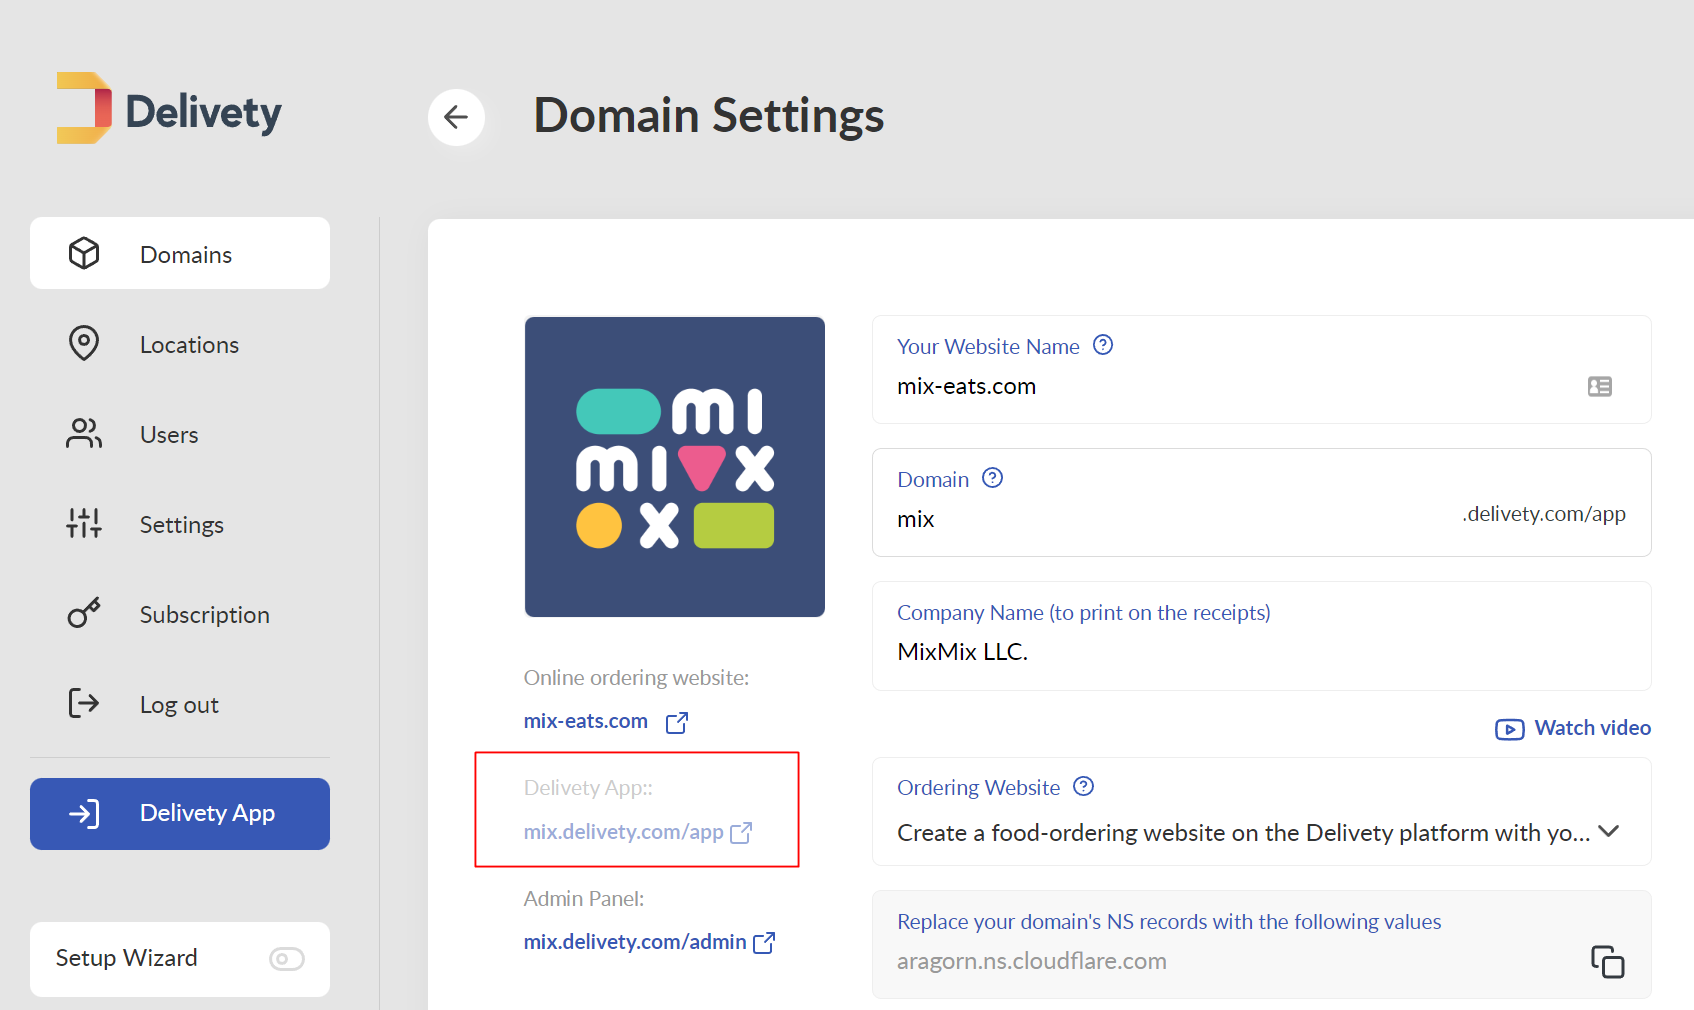
Task: Click the Delivety App button
Action: click(x=180, y=814)
